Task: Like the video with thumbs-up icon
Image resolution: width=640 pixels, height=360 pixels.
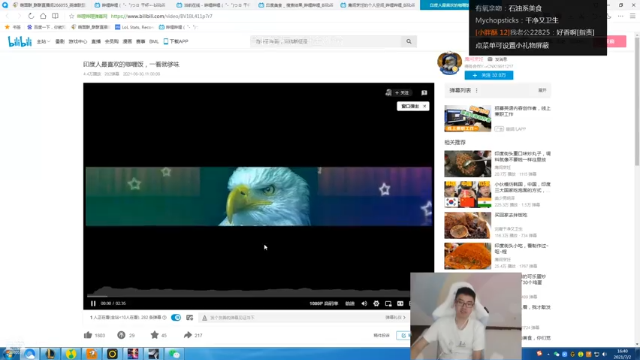Action: (x=88, y=335)
